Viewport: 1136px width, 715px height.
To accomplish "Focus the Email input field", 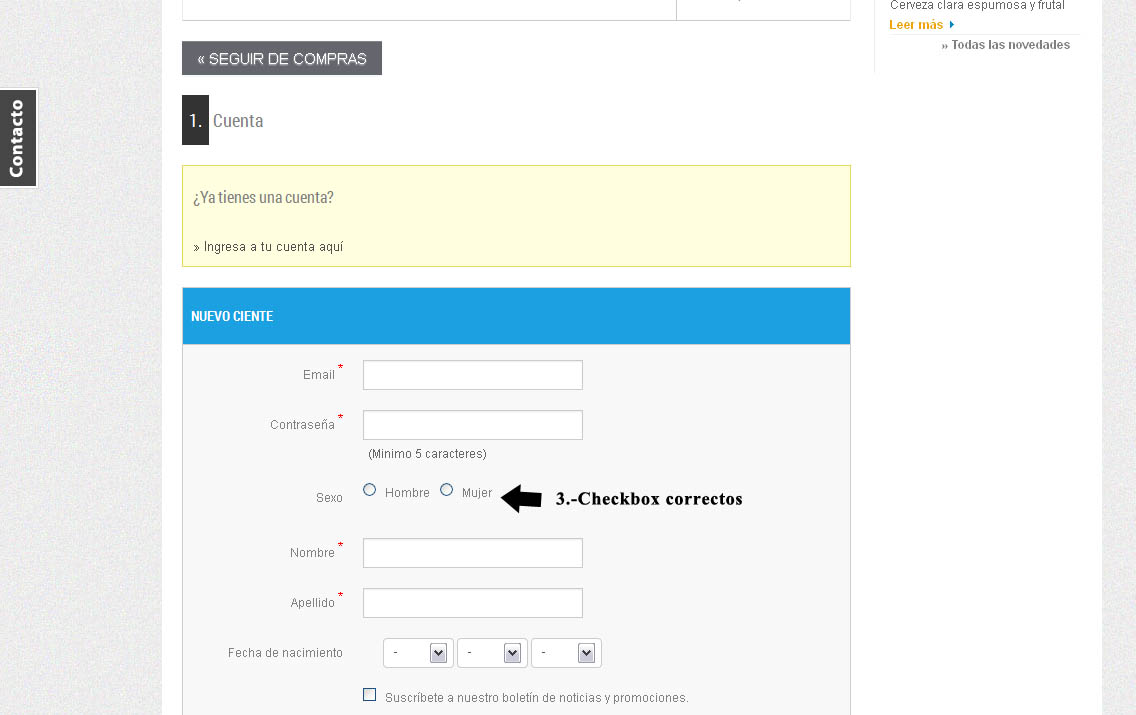I will (472, 375).
